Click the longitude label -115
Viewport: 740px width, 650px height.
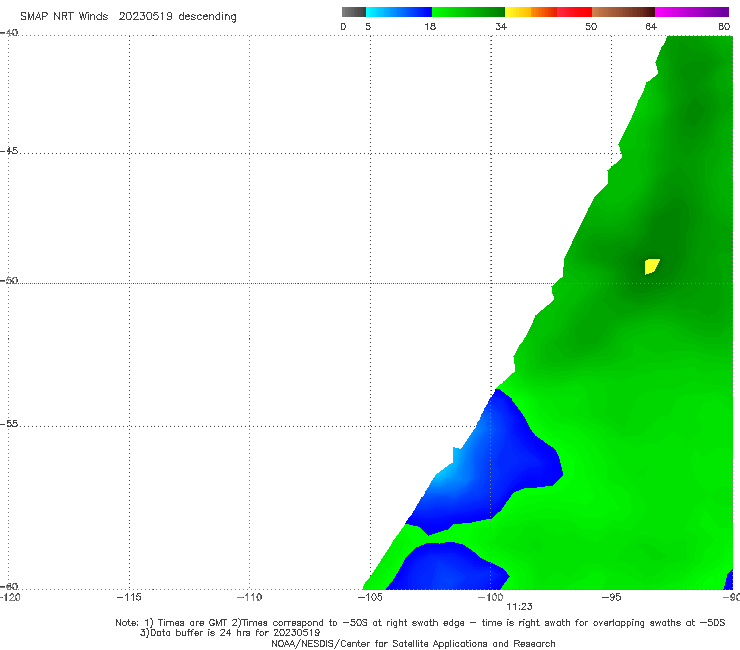tap(129, 597)
